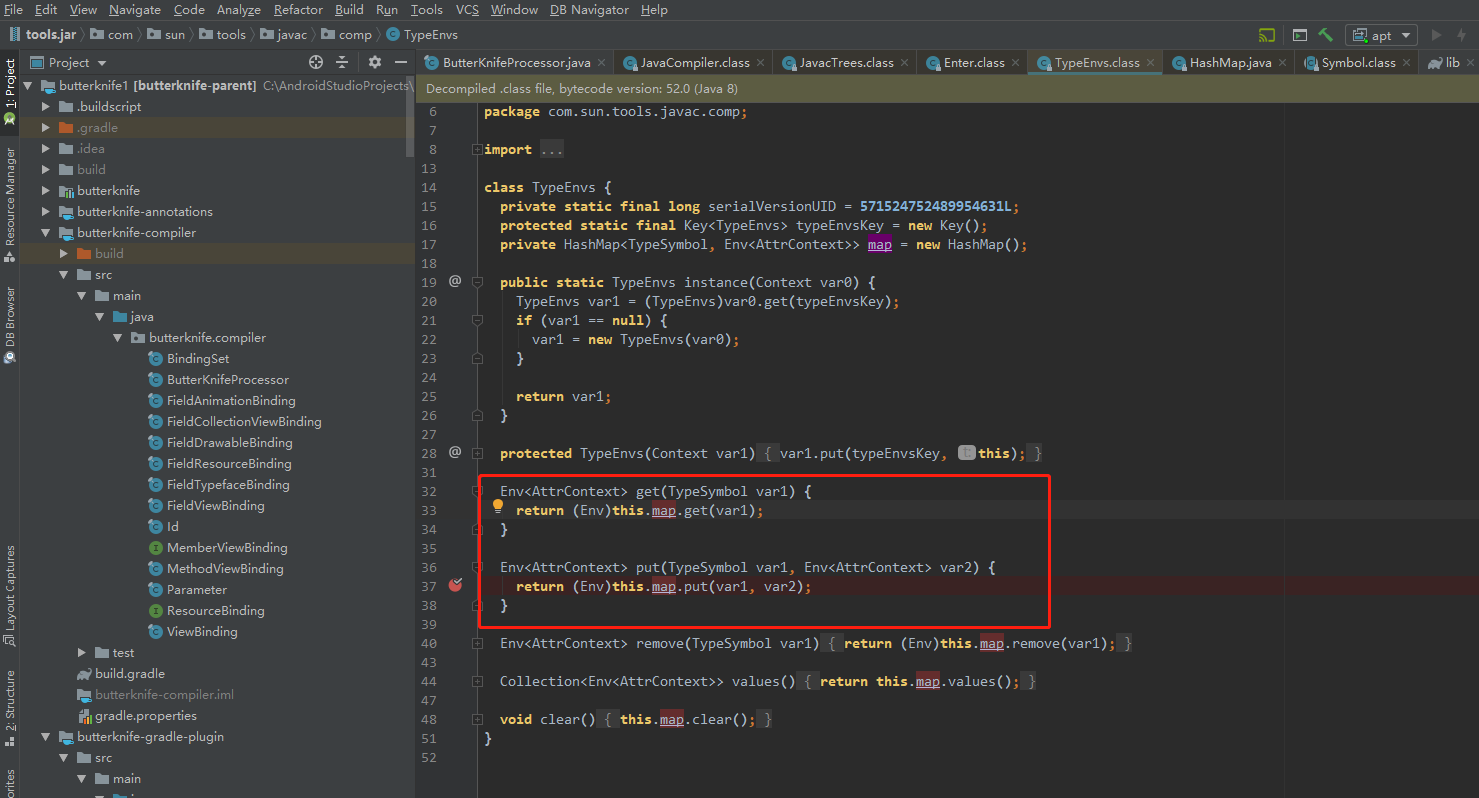
Task: Collapse the butterknife-compiler module
Action: coord(46,232)
